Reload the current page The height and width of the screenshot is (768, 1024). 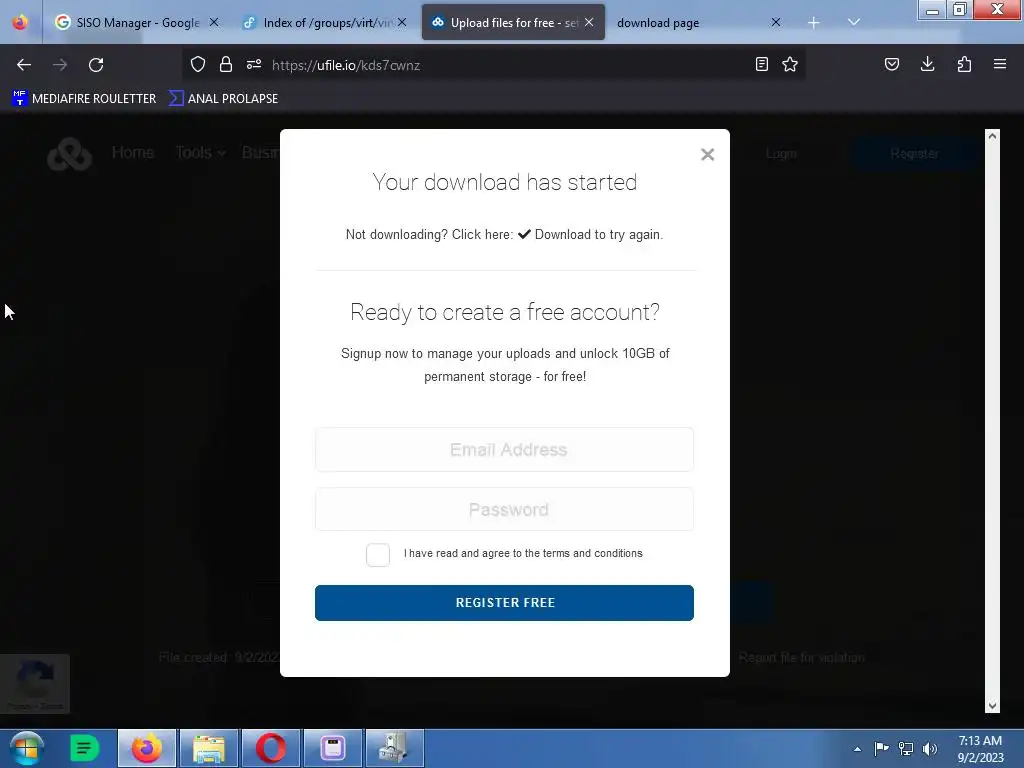[x=96, y=65]
